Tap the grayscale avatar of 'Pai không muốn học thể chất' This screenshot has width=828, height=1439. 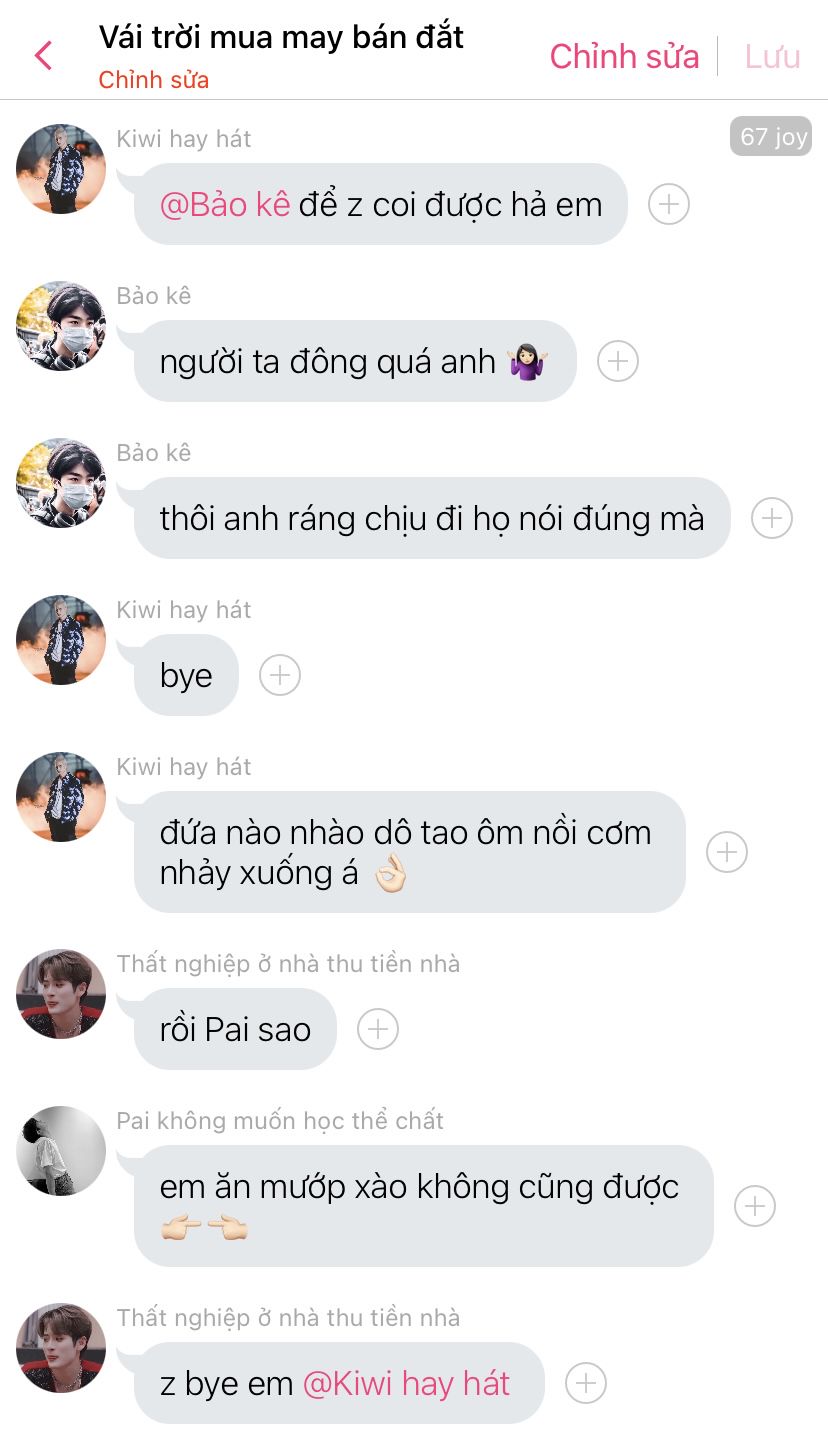click(61, 1151)
